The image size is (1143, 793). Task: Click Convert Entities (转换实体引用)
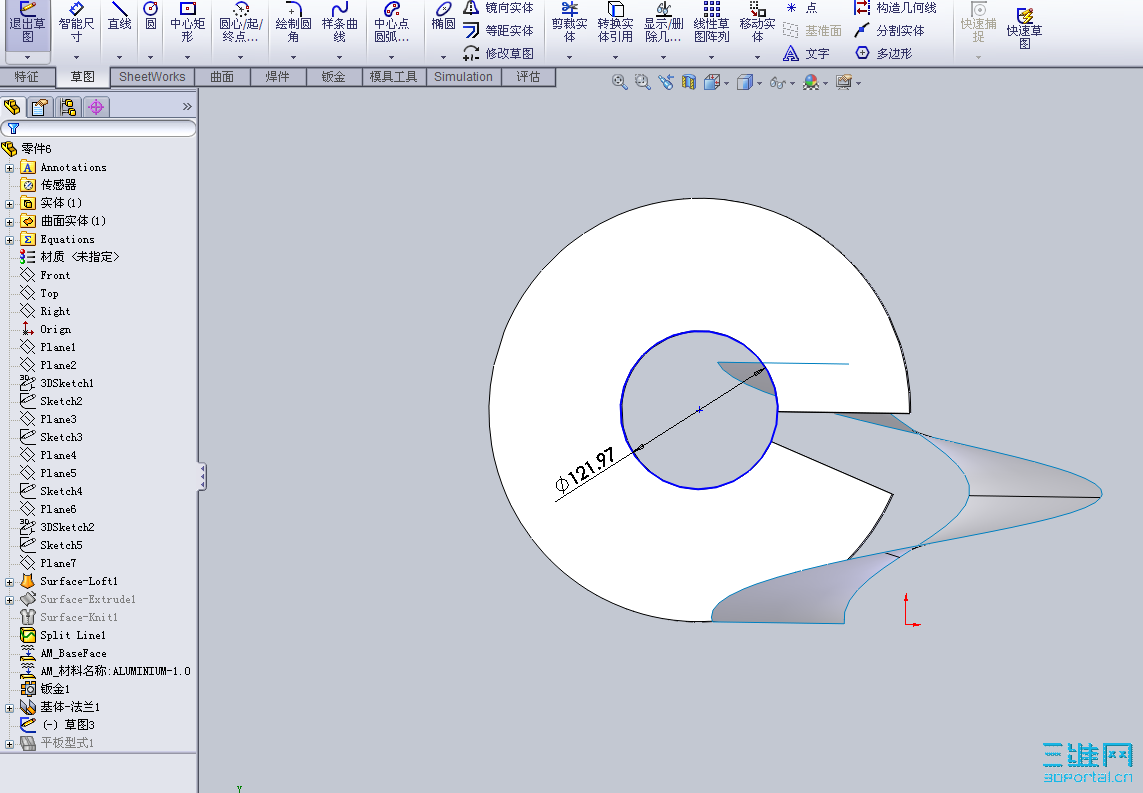pyautogui.click(x=615, y=23)
